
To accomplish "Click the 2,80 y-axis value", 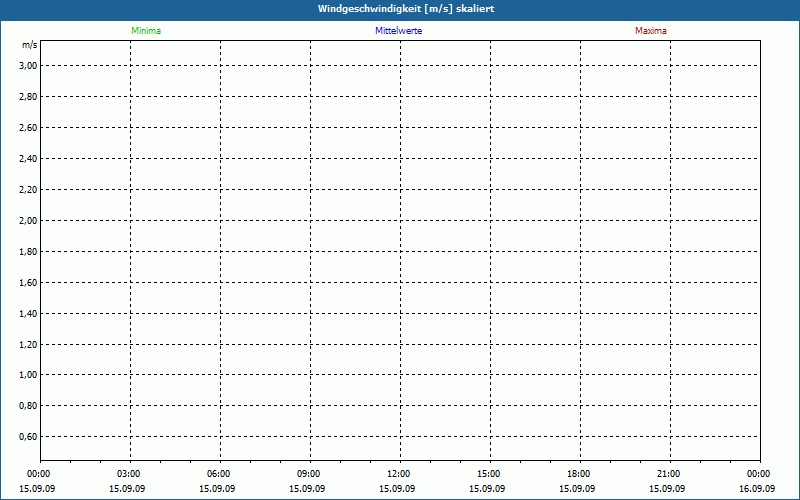I will point(28,96).
